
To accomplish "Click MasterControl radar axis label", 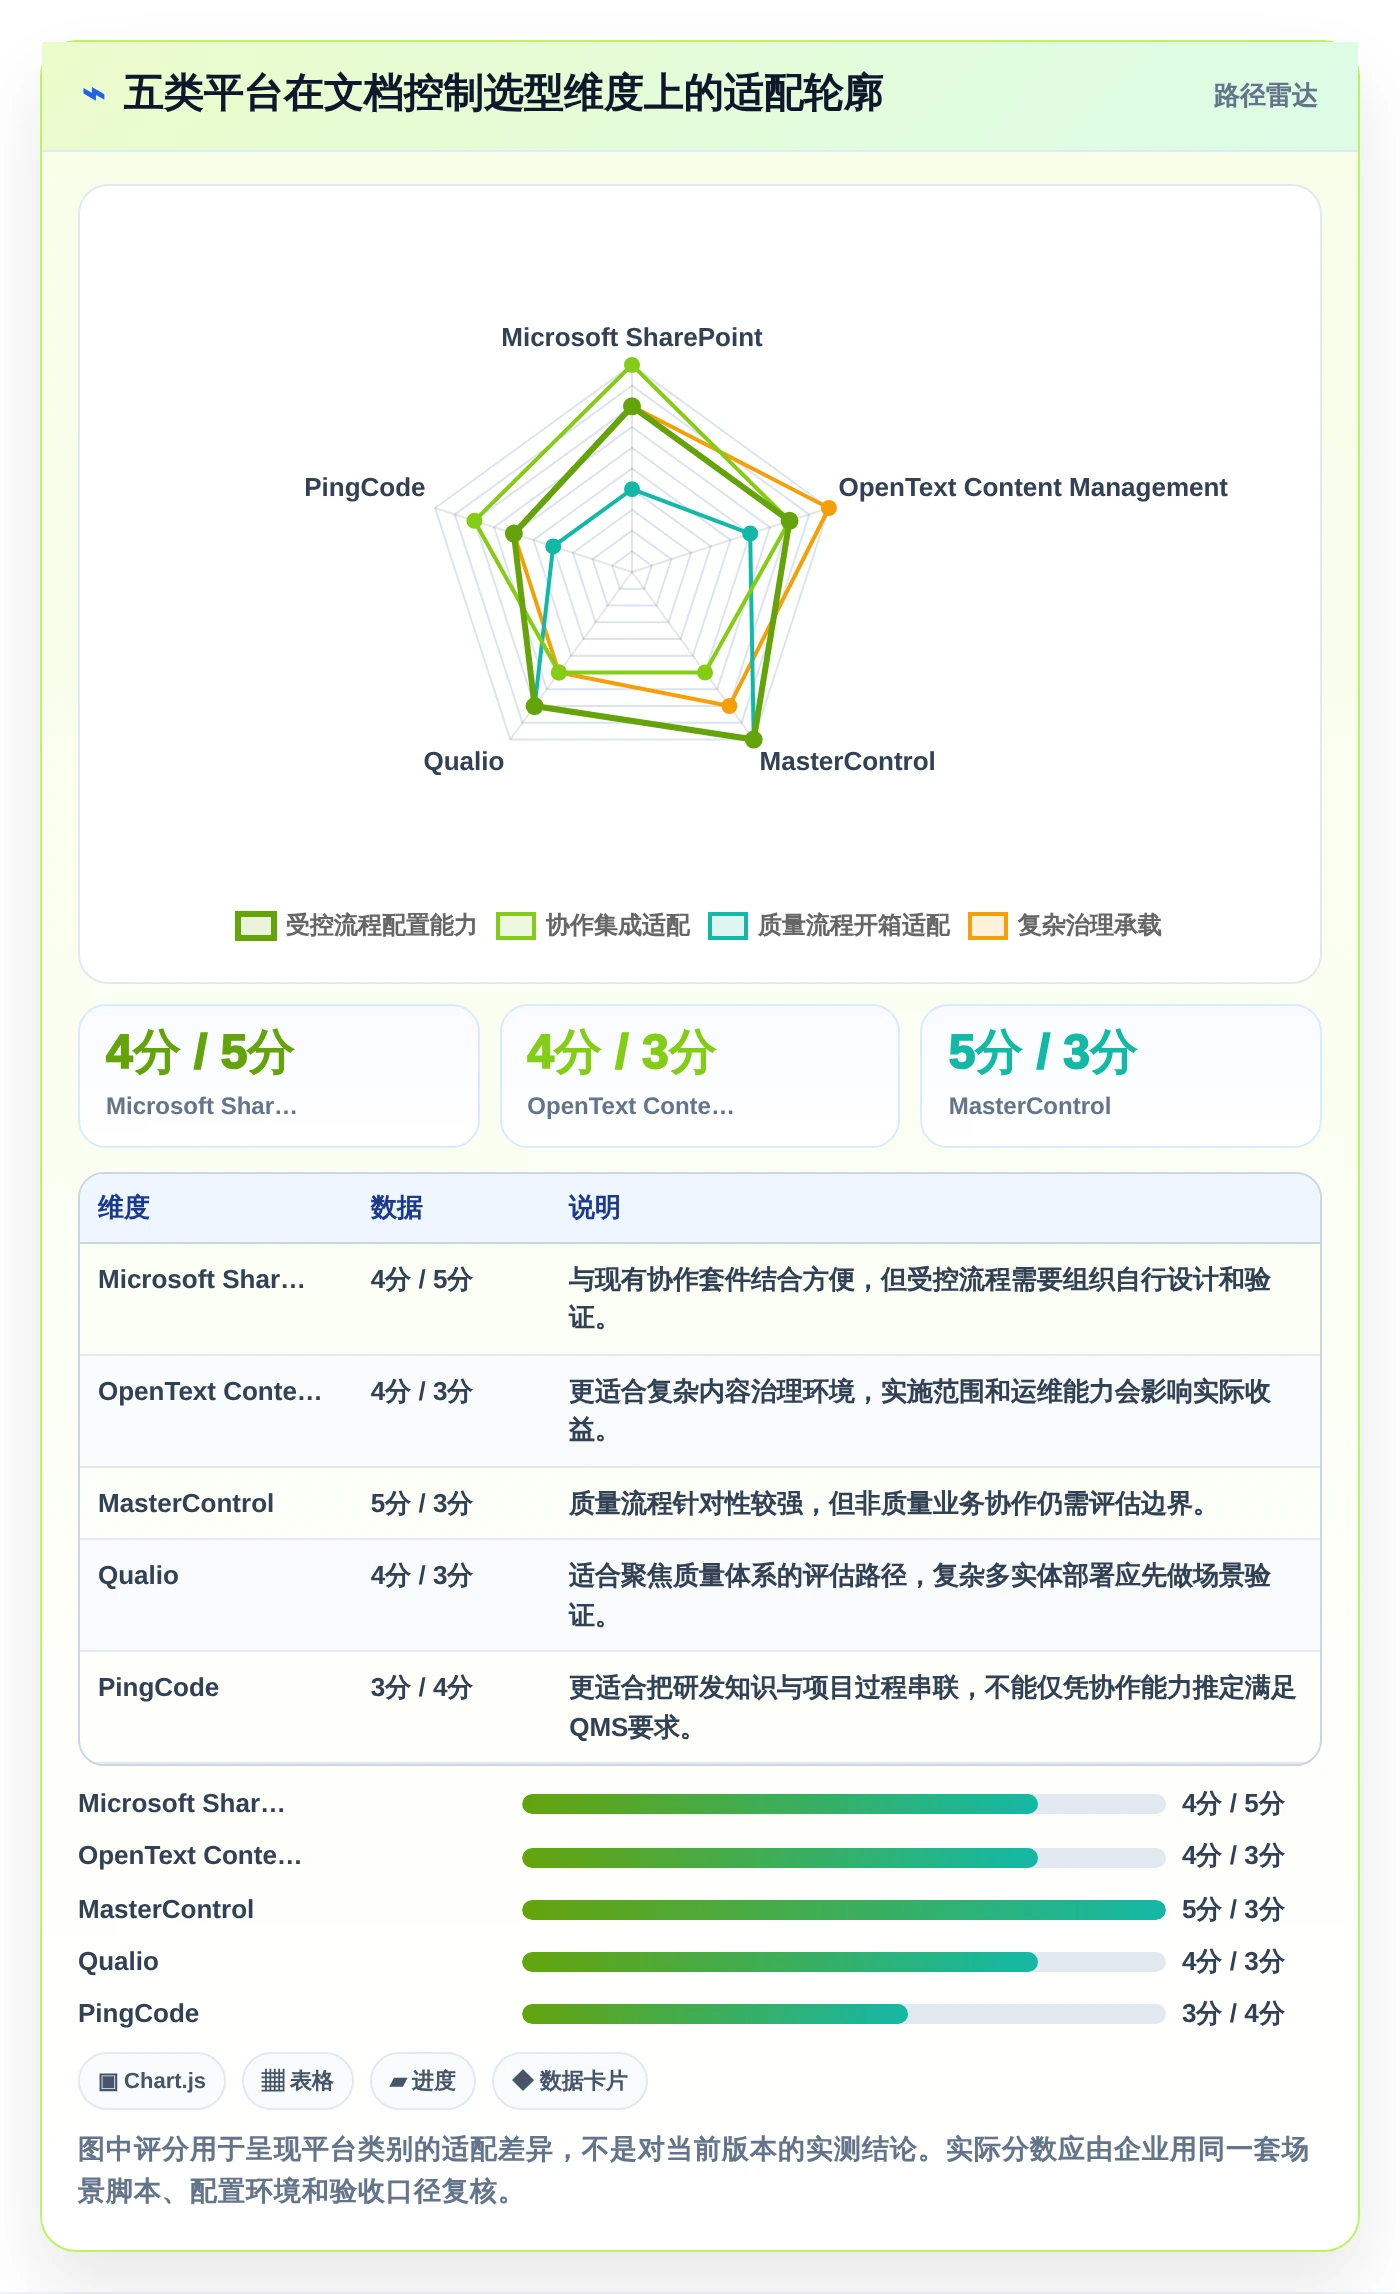I will [x=847, y=762].
